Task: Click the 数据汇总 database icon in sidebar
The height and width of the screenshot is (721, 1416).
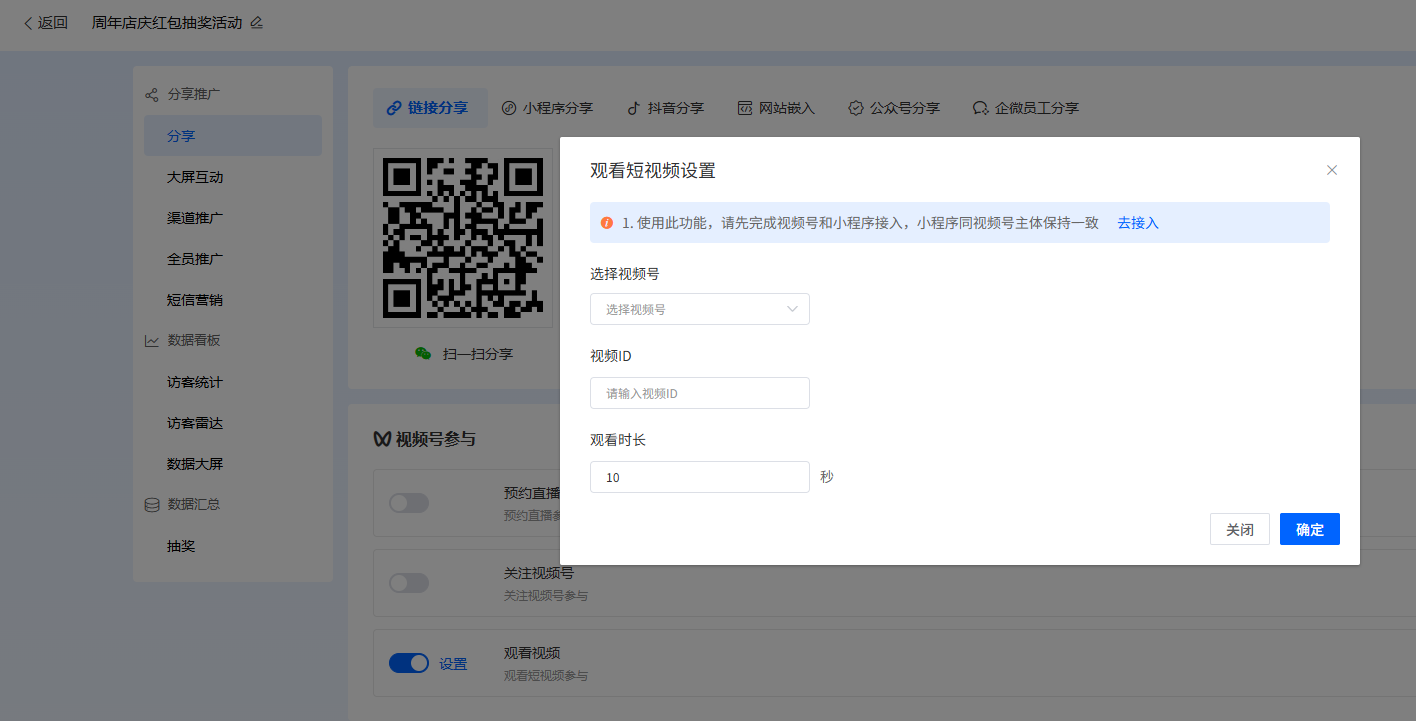Action: pos(152,505)
